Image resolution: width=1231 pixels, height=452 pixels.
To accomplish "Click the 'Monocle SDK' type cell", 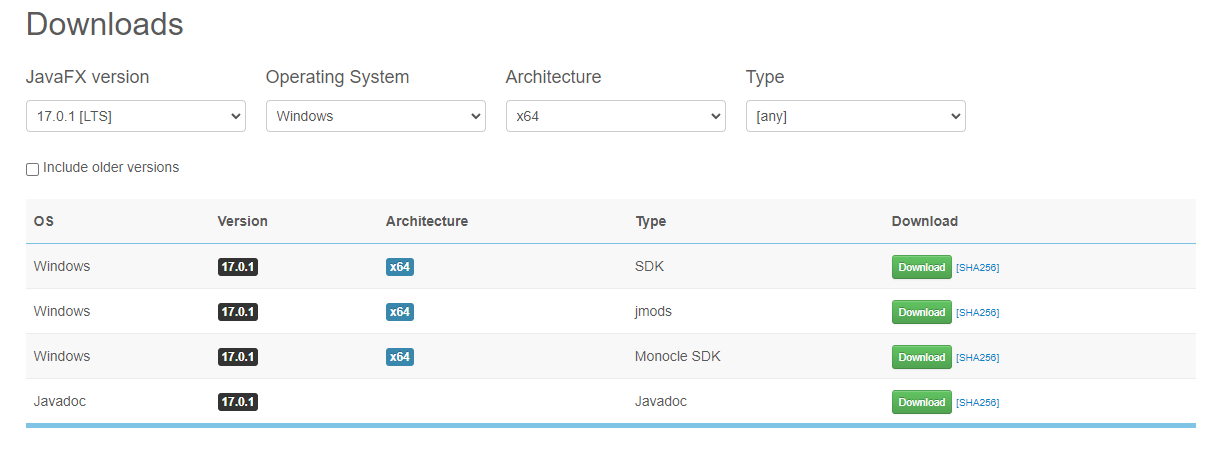I will click(678, 356).
